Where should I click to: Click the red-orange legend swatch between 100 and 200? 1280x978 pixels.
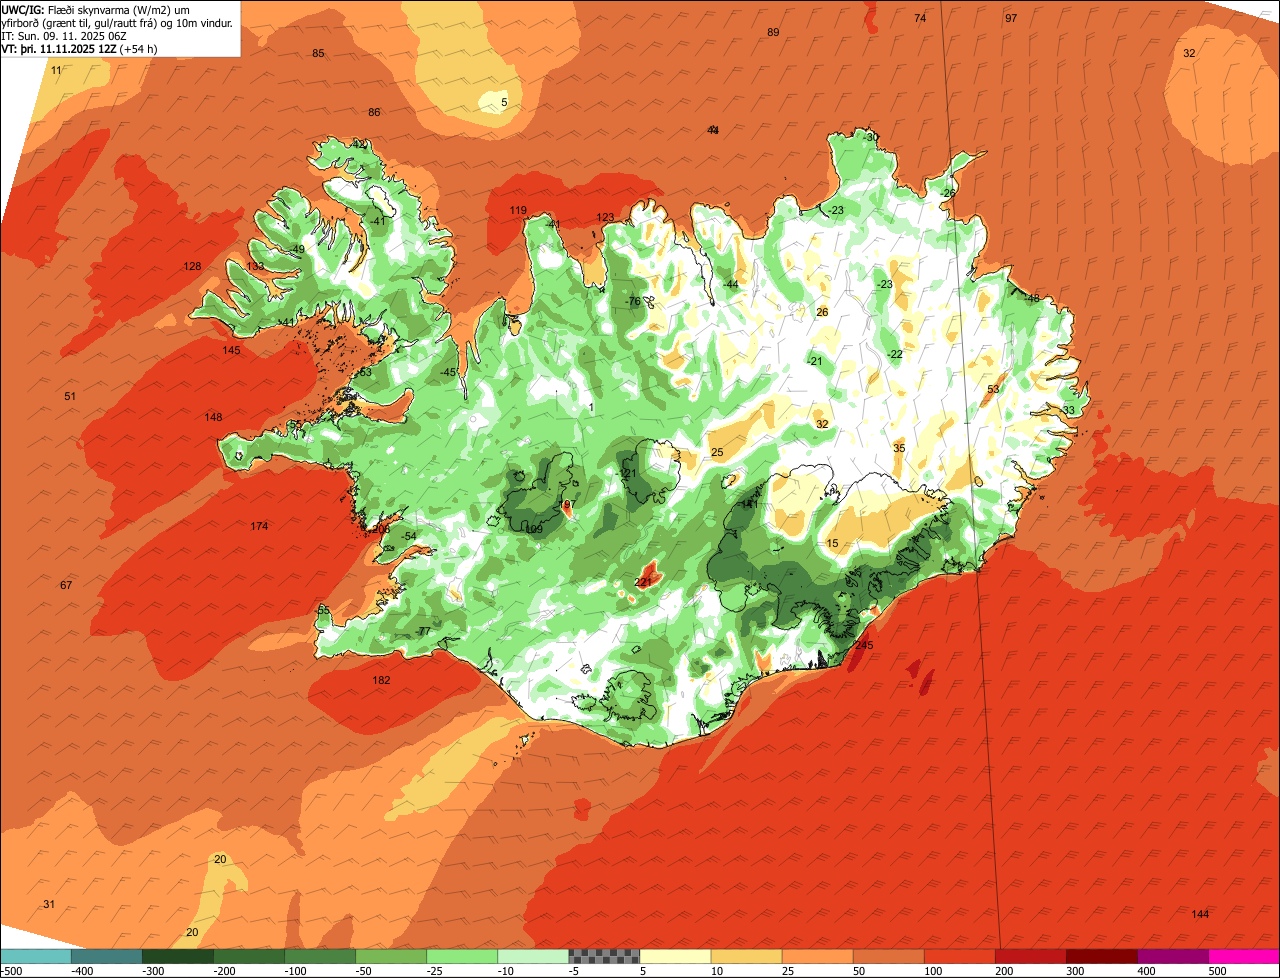[959, 956]
